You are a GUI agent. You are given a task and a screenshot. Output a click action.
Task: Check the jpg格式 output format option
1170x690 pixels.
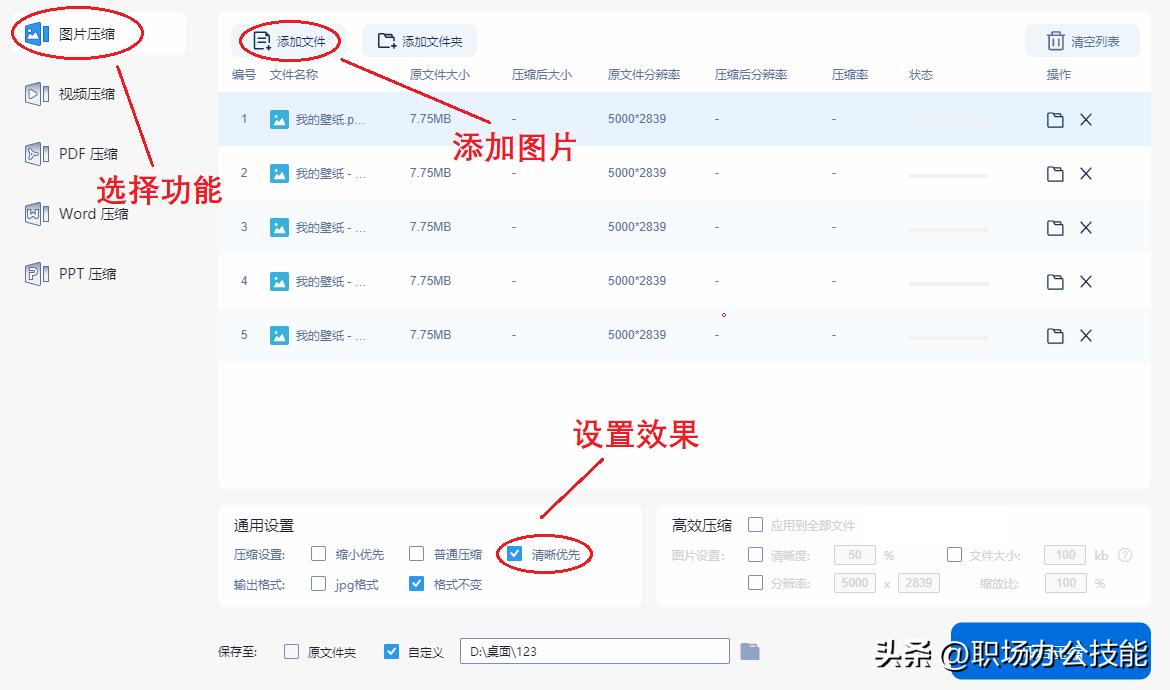coord(318,583)
